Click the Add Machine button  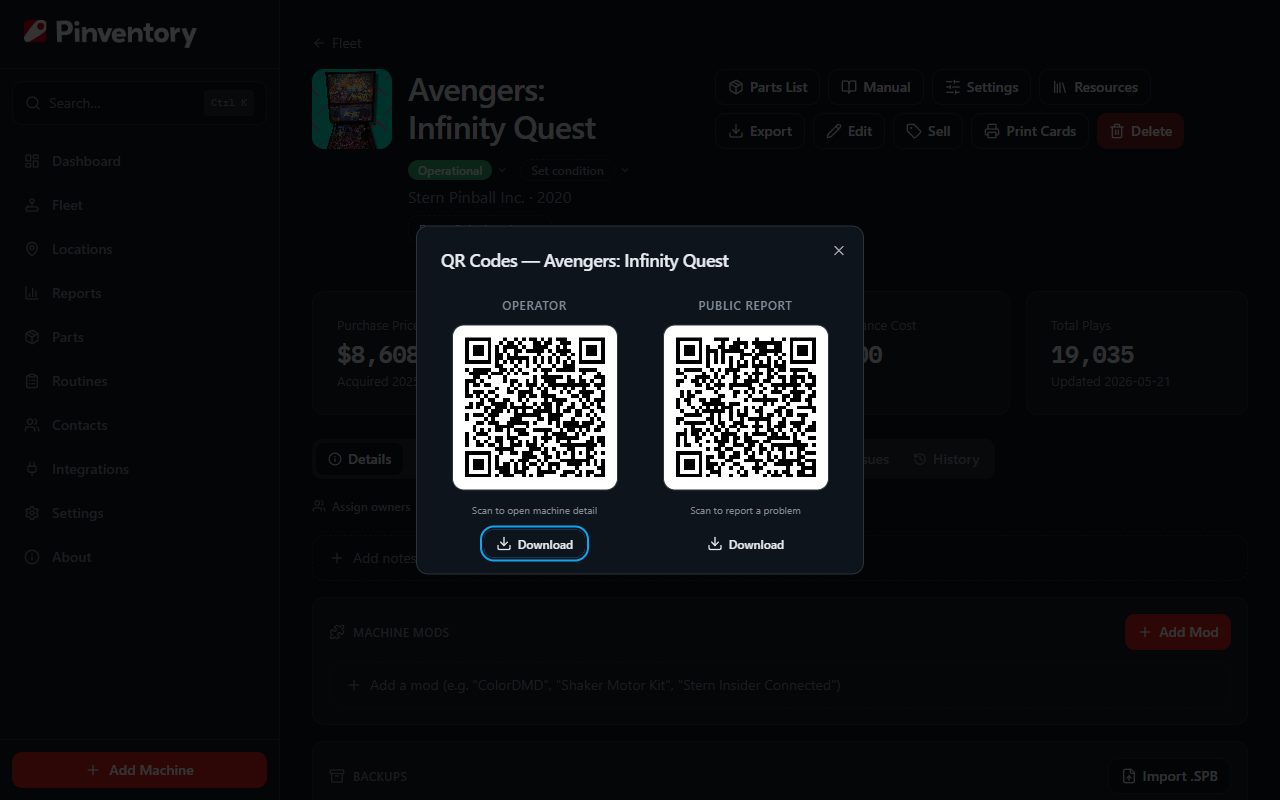[x=139, y=770]
